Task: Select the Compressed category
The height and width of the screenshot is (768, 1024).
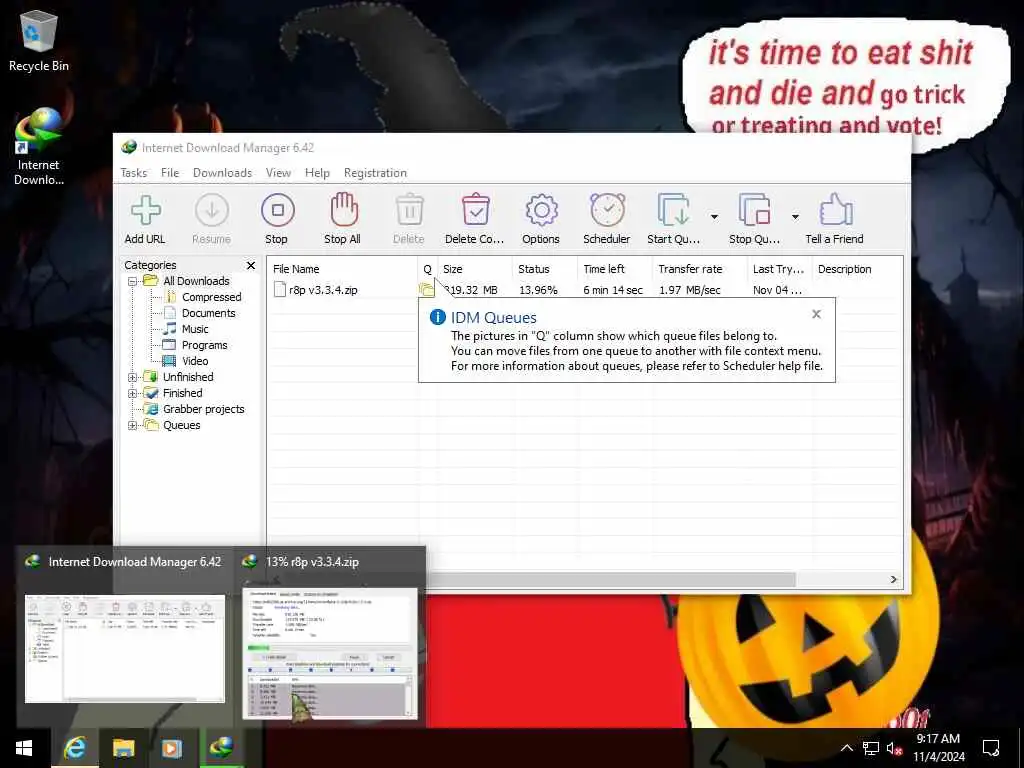Action: coord(212,297)
